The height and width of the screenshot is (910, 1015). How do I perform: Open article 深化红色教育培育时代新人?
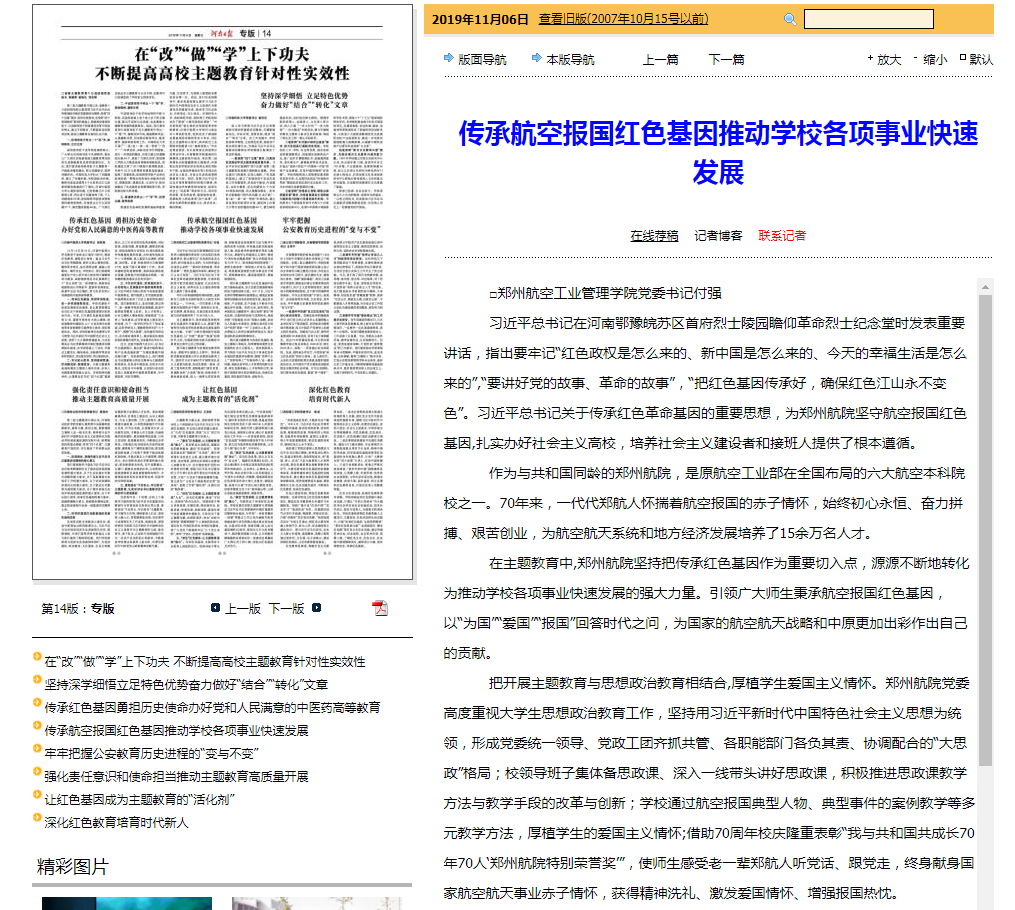click(x=117, y=823)
